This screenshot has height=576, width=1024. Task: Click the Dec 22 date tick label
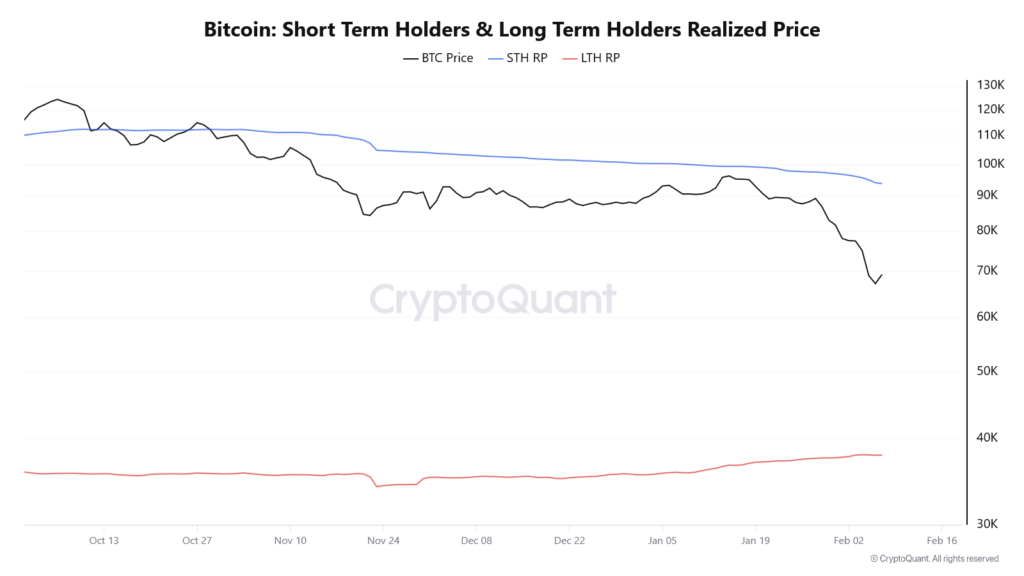click(569, 540)
